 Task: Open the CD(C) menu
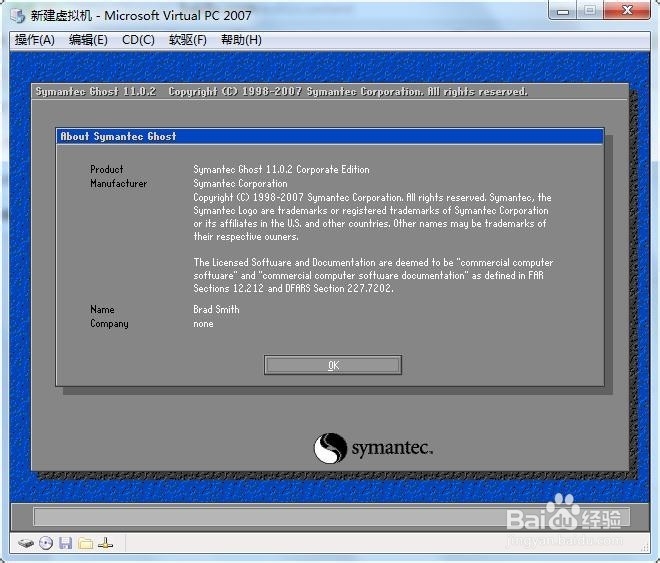(138, 40)
